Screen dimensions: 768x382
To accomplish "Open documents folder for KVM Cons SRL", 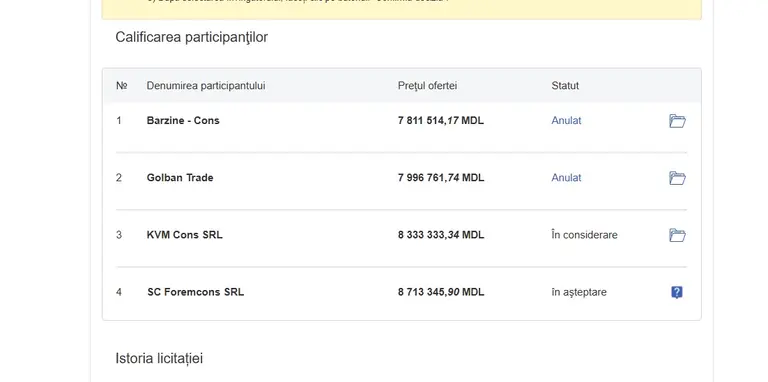I will click(x=677, y=235).
